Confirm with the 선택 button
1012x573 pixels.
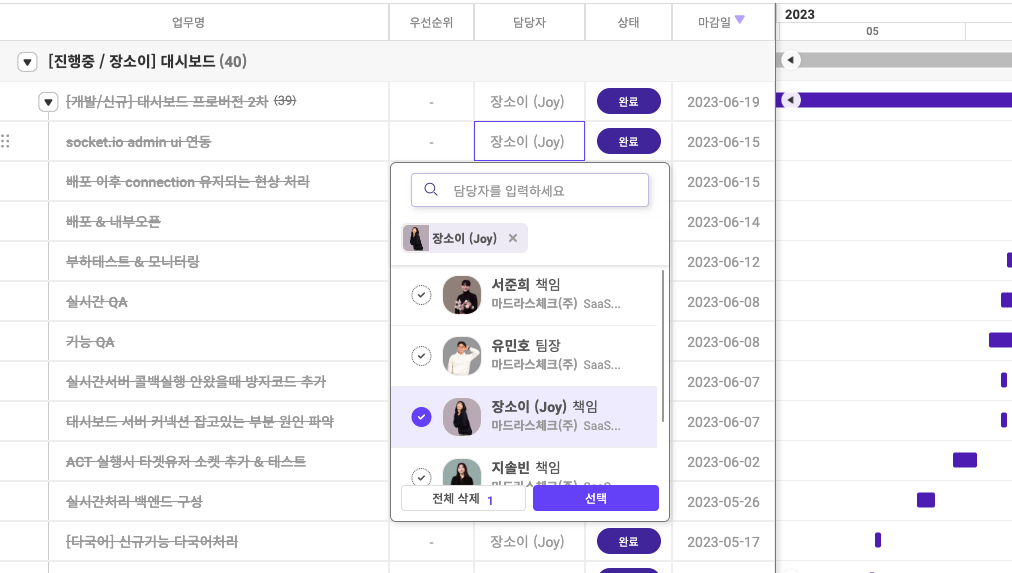tap(596, 498)
